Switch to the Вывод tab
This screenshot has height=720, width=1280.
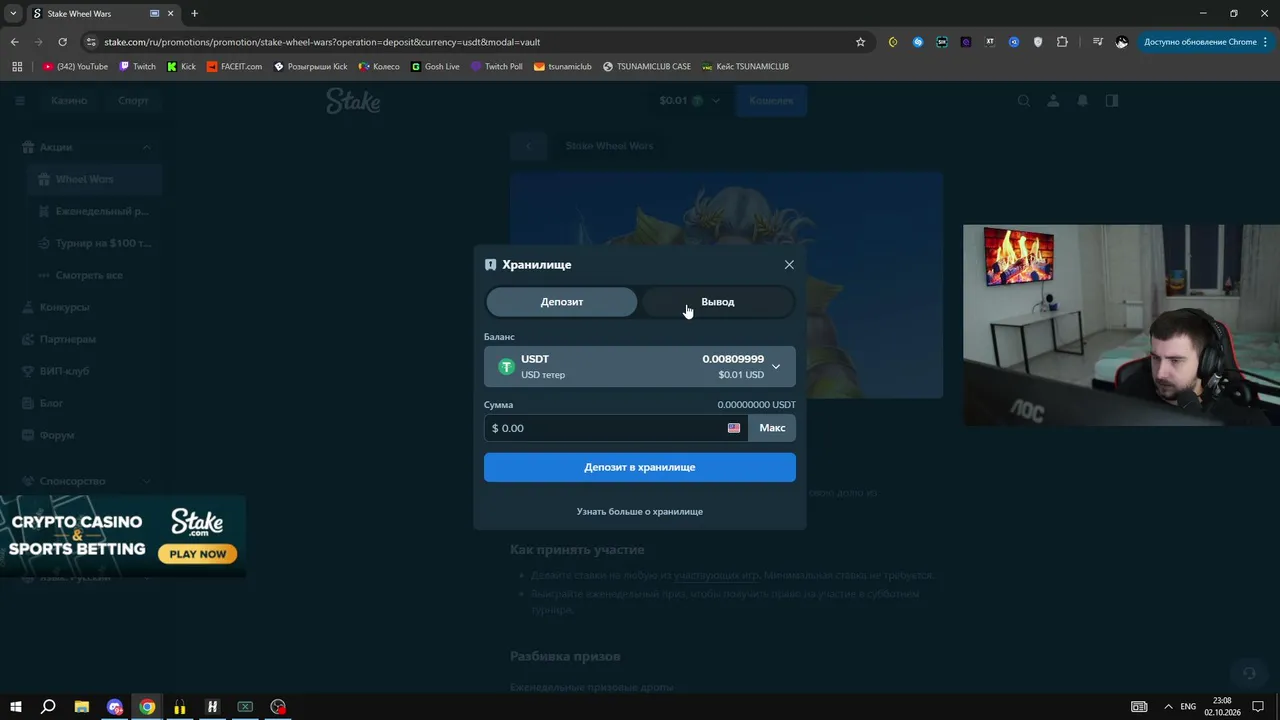[717, 302]
